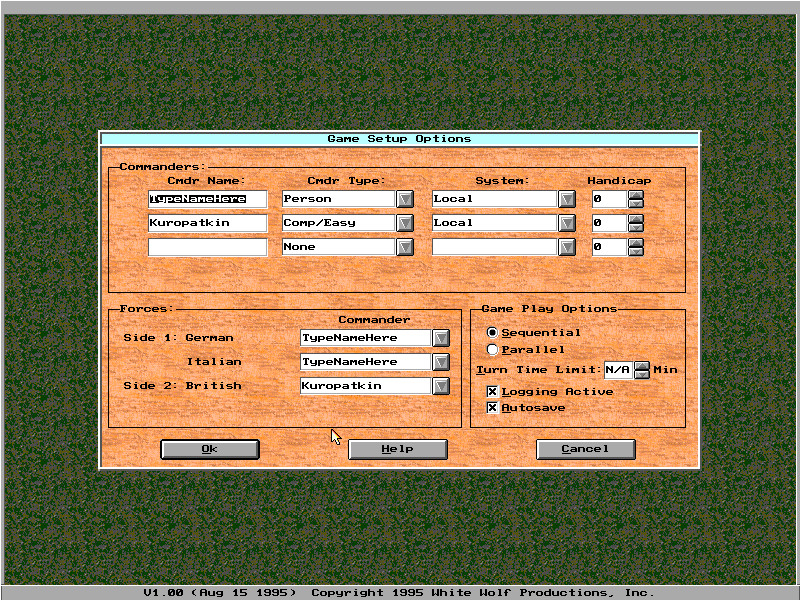Toggle the Autosave checkbox
Viewport: 800px width, 600px height.
[492, 408]
